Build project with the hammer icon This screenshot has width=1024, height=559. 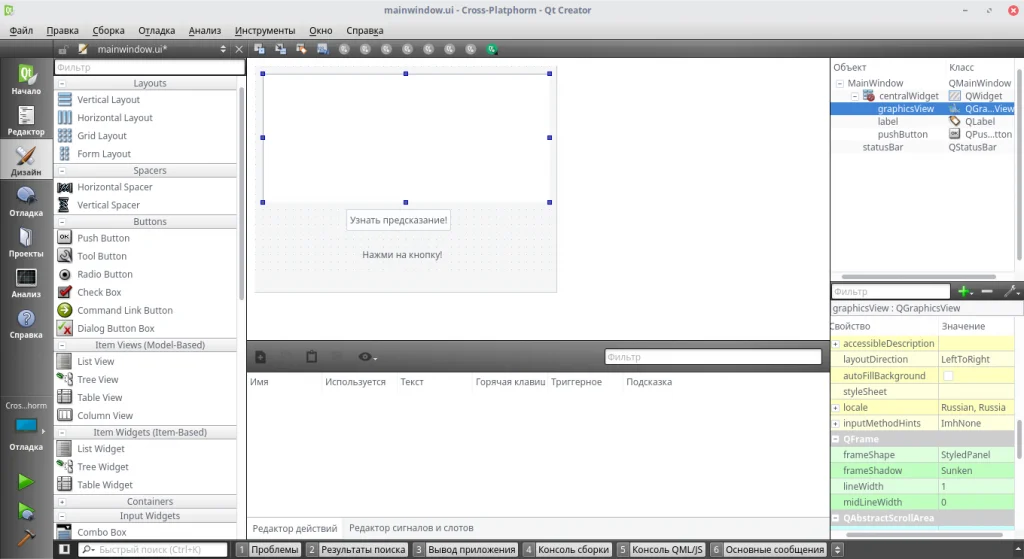click(x=26, y=537)
